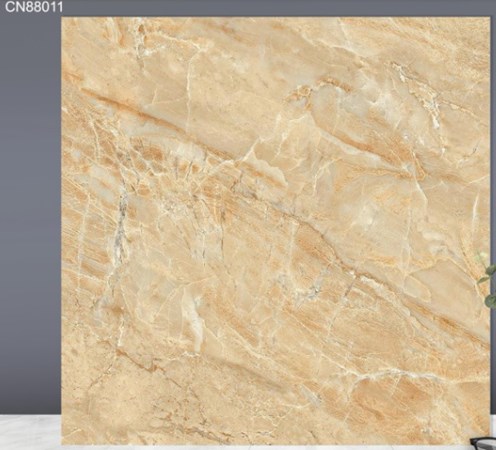Click the CN88011 product code label

[34, 7]
